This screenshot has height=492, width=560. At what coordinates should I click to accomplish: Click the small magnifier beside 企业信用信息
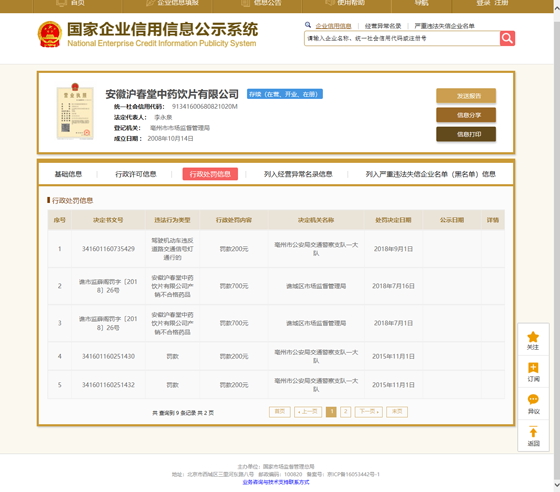tap(308, 25)
